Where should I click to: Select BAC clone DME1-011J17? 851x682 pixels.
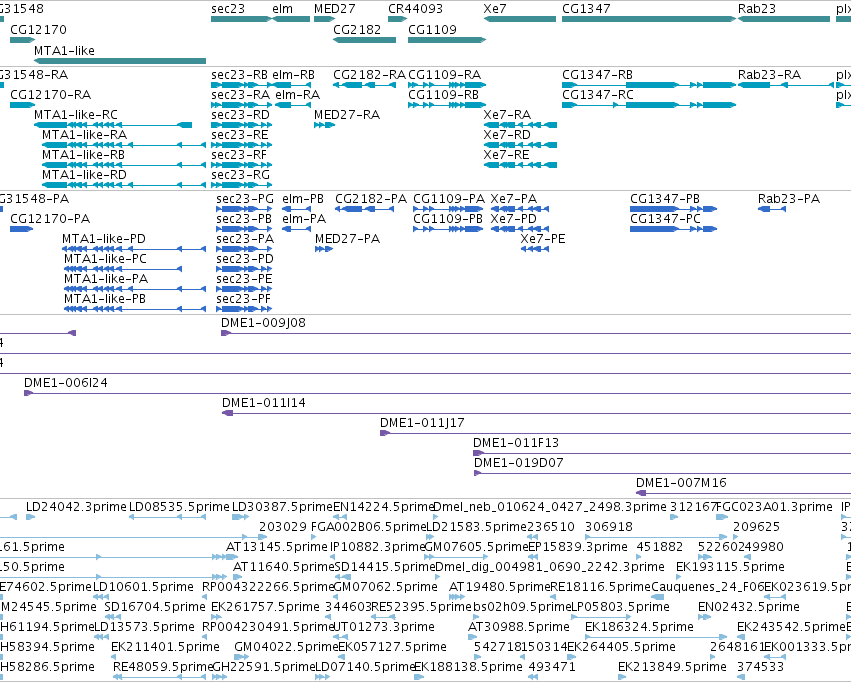tap(615, 434)
